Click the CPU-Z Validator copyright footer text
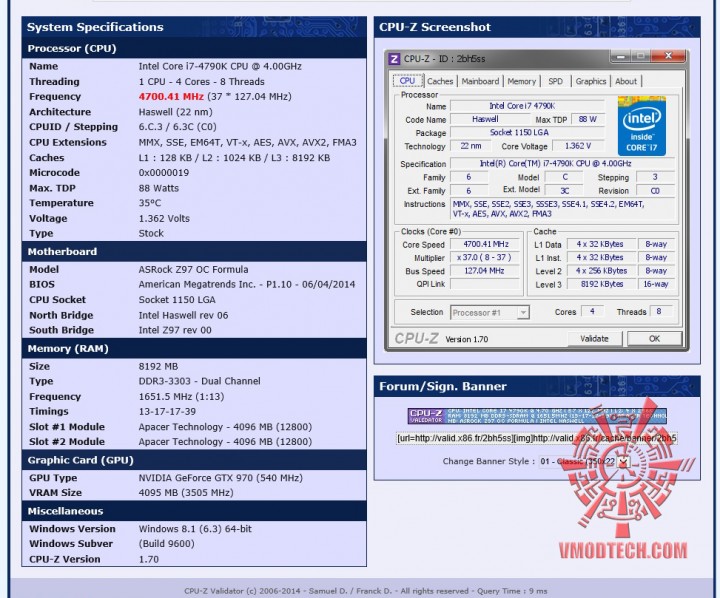 coord(366,591)
